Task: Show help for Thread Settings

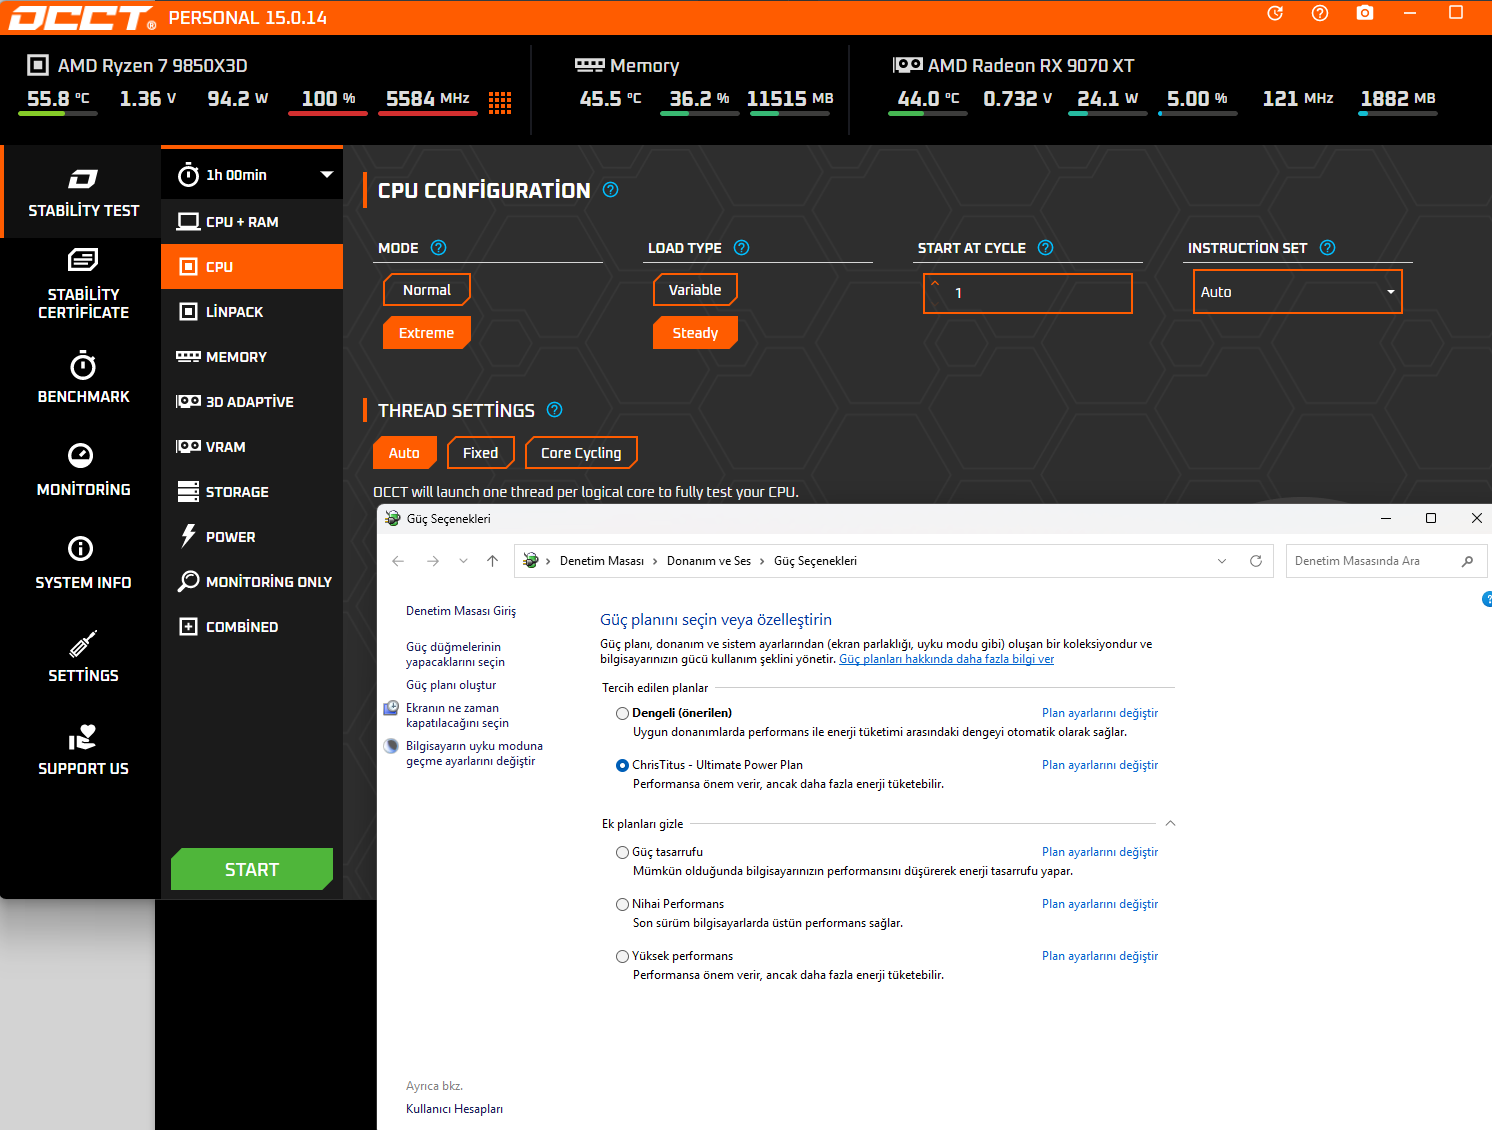Action: click(x=555, y=410)
